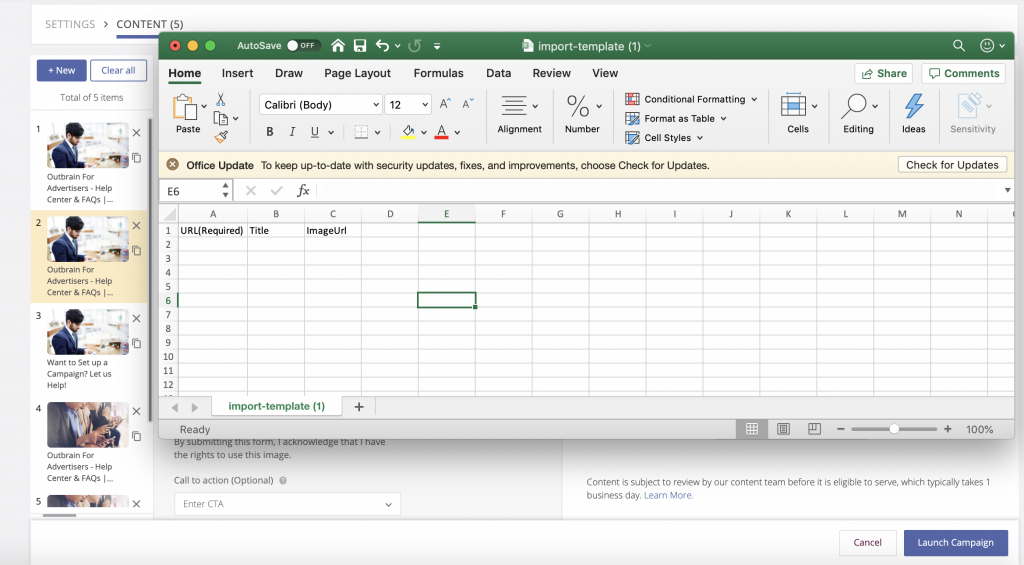
Task: Open the font name Calibri dropdown
Action: click(x=320, y=105)
